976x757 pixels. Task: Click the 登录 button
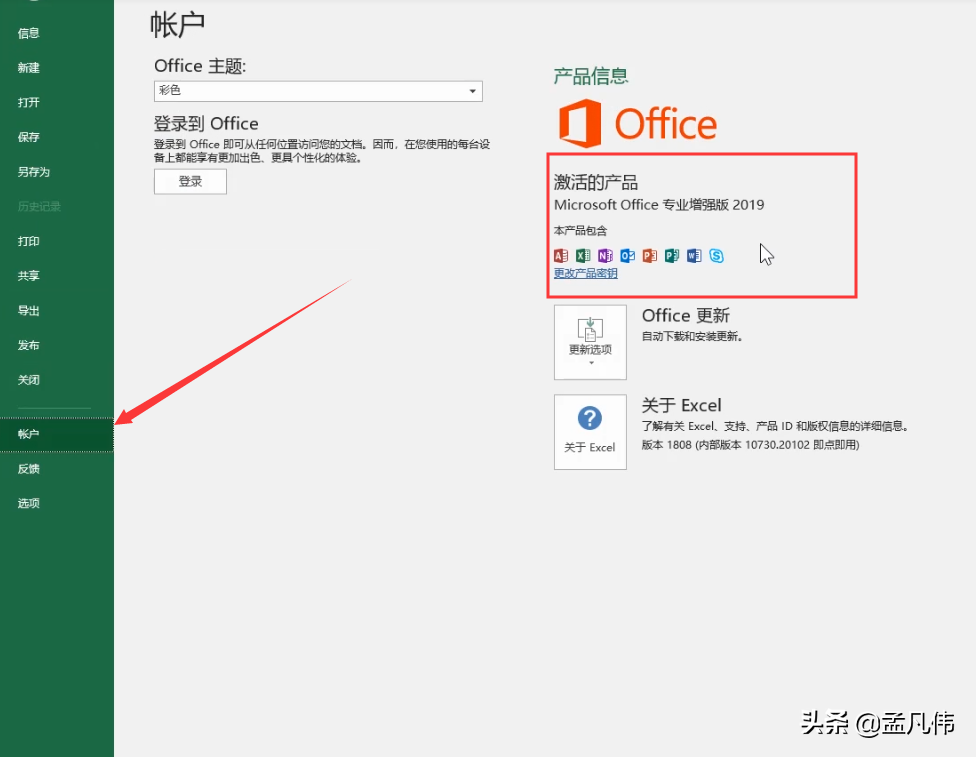click(190, 181)
